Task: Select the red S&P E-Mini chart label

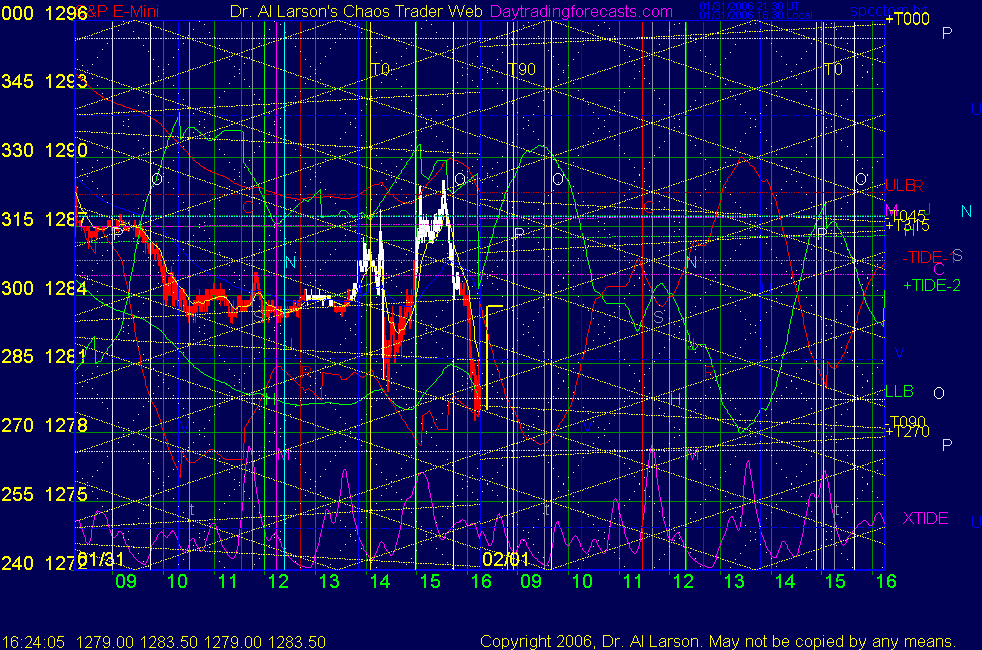Action: (119, 11)
